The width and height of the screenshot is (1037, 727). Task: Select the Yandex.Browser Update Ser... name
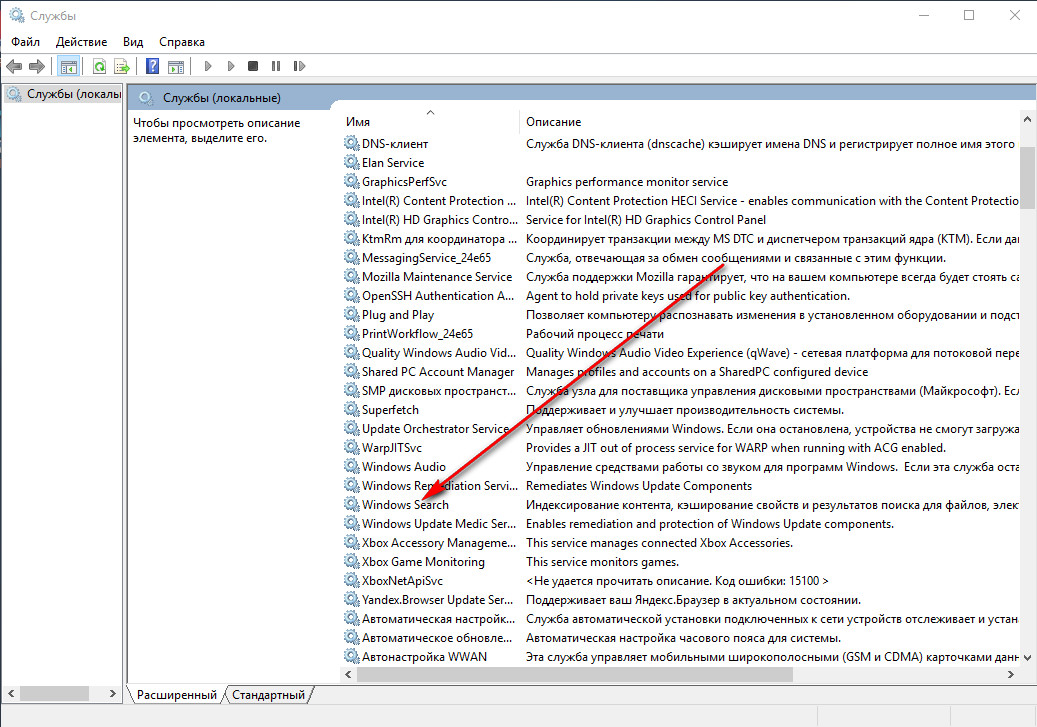(437, 599)
